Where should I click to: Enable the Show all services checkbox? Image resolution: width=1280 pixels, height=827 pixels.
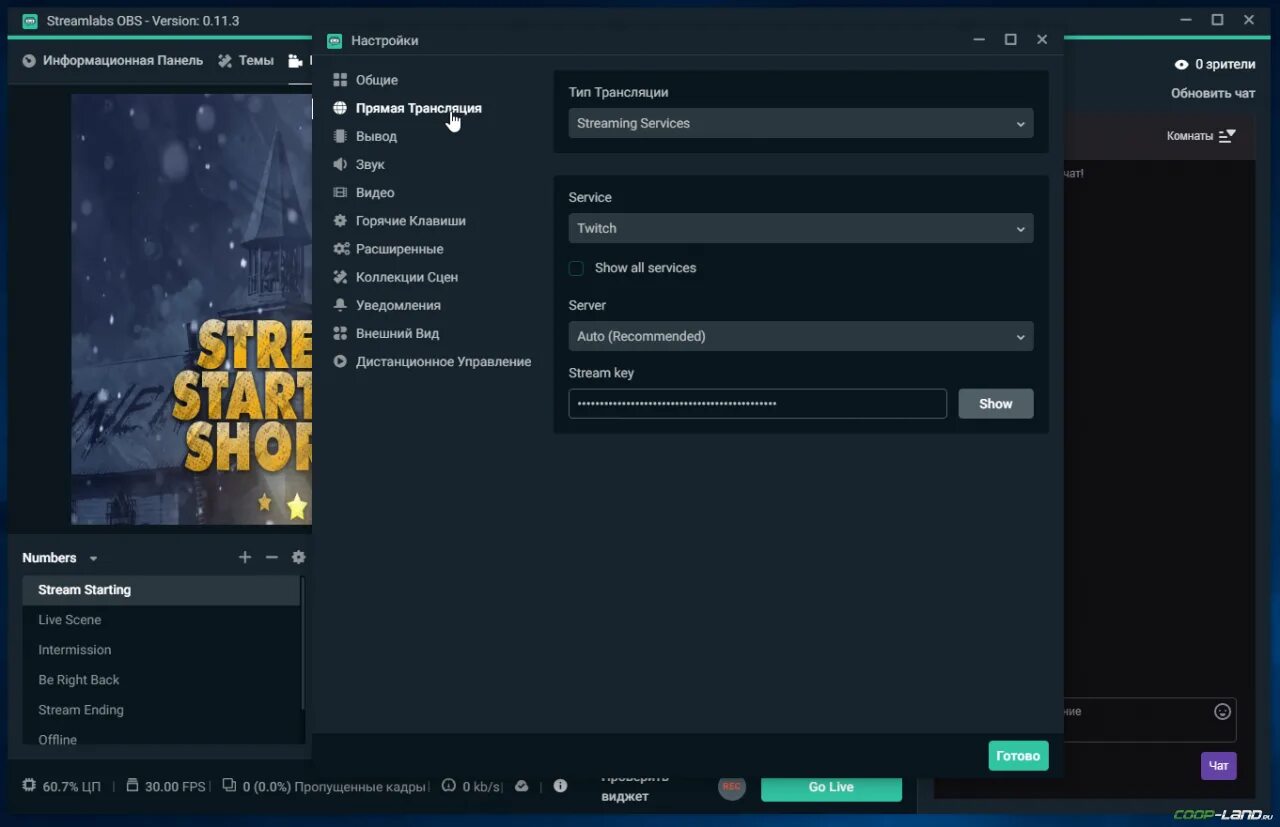coord(576,268)
